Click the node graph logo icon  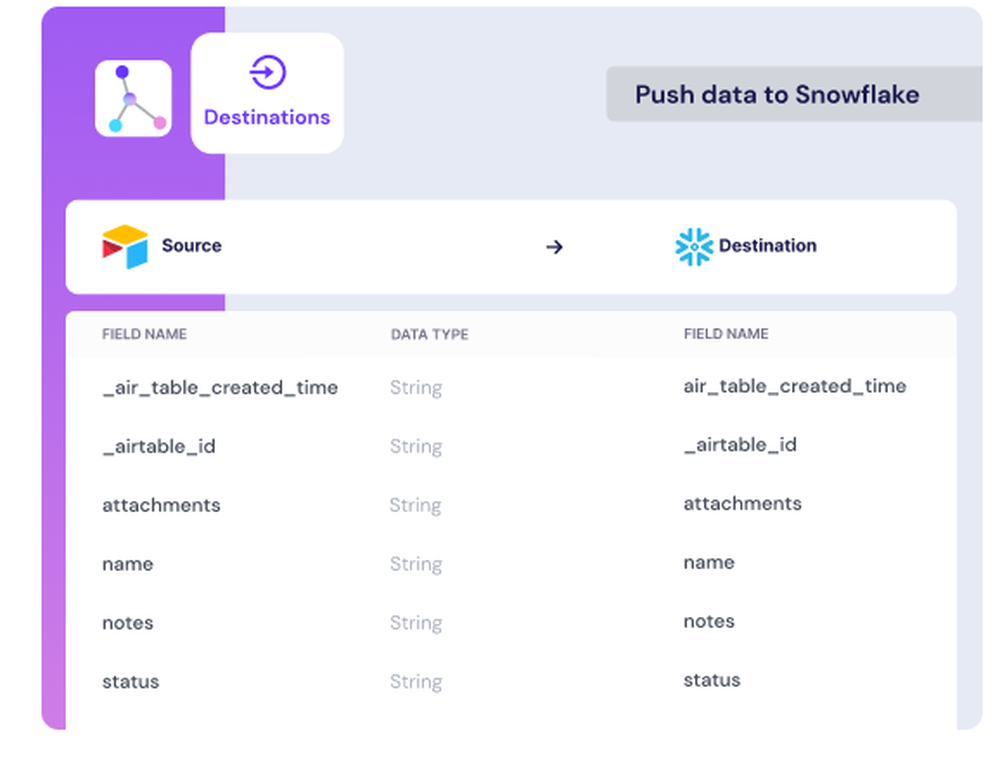point(133,98)
